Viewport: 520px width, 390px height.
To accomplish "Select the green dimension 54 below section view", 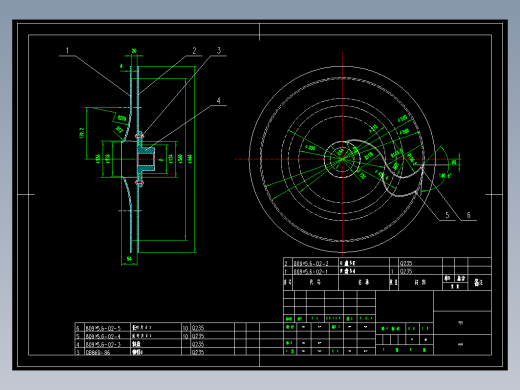I will pos(129,259).
